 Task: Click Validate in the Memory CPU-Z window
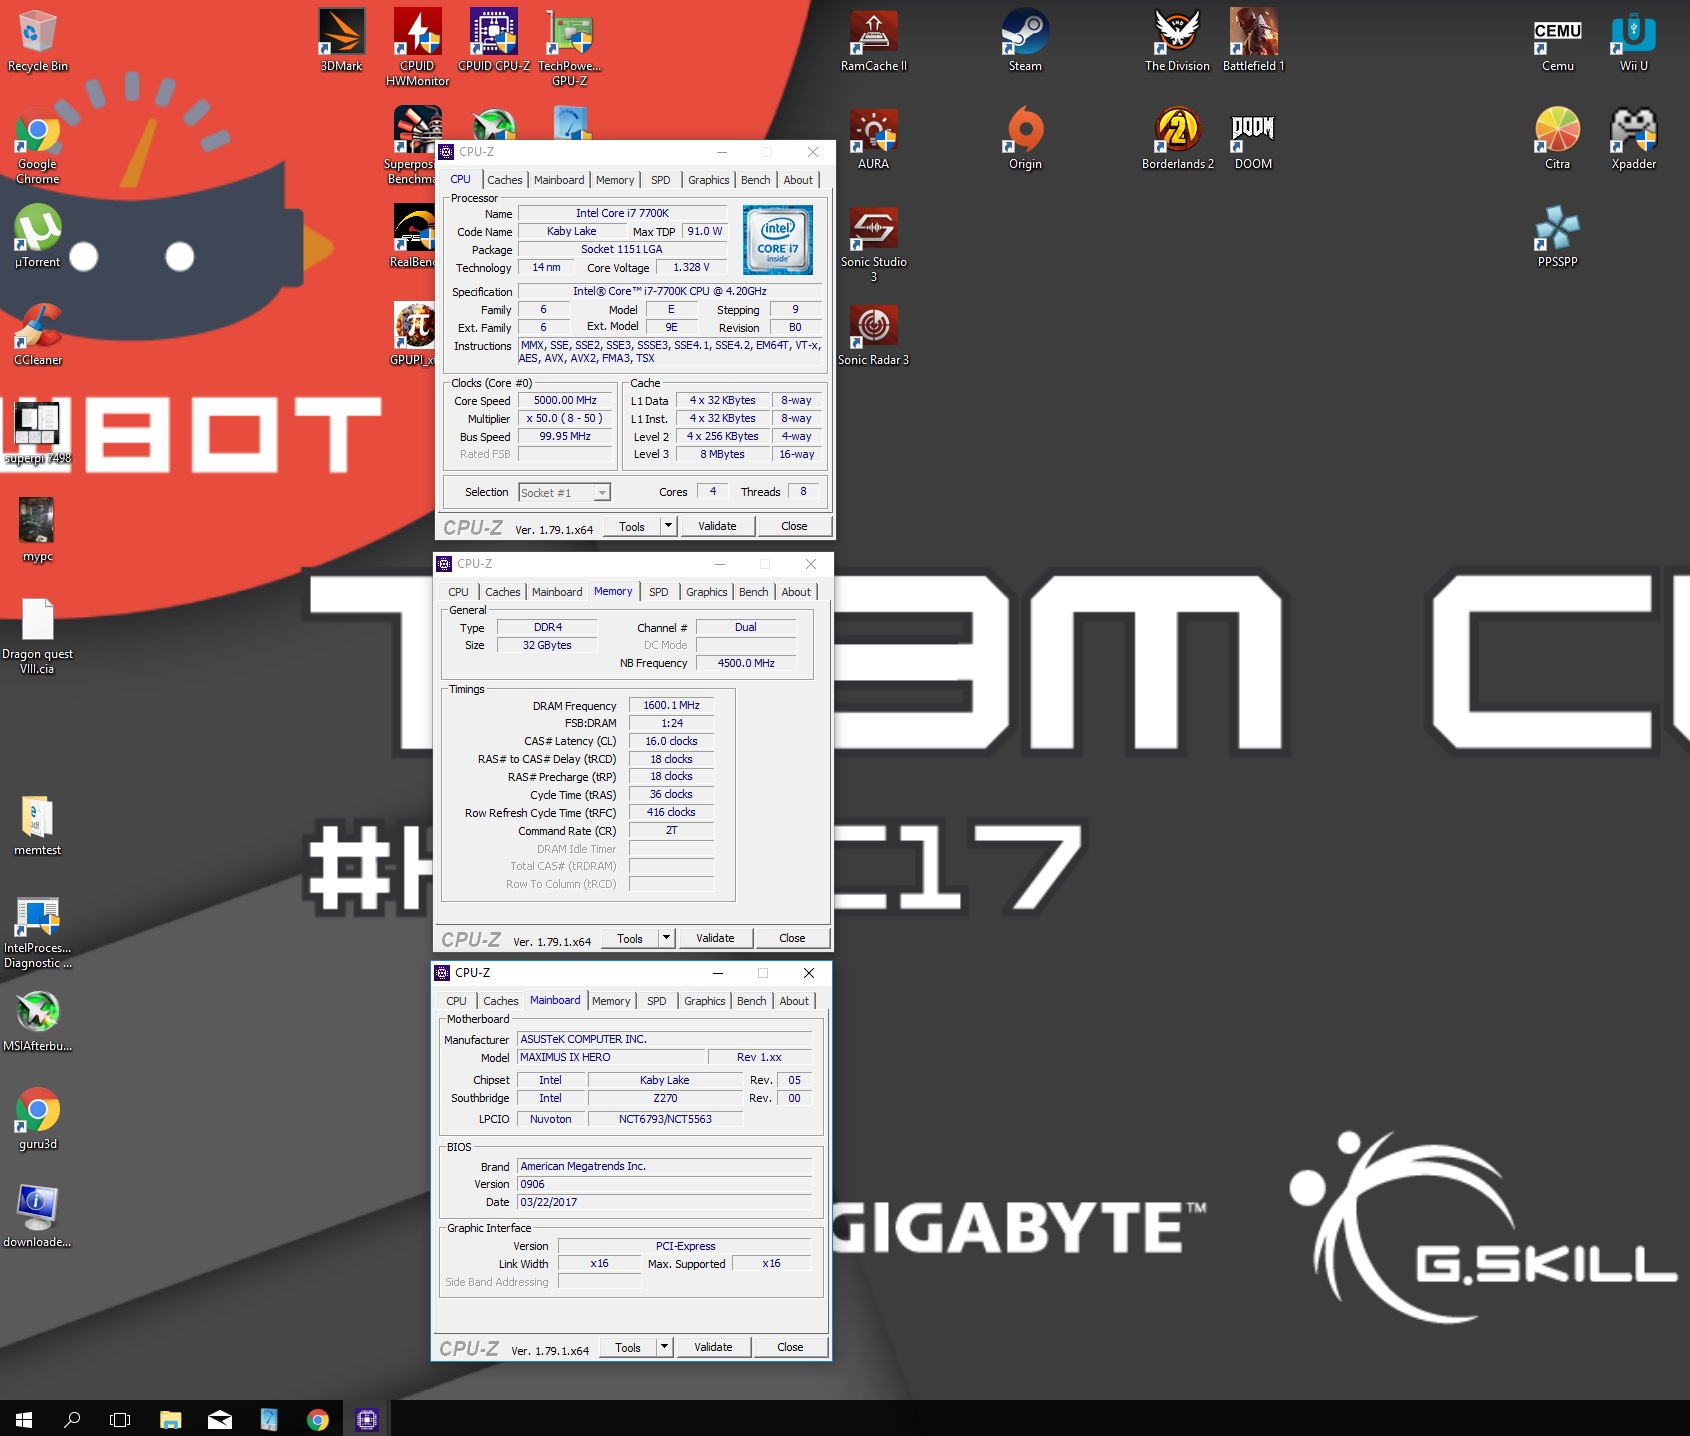715,938
